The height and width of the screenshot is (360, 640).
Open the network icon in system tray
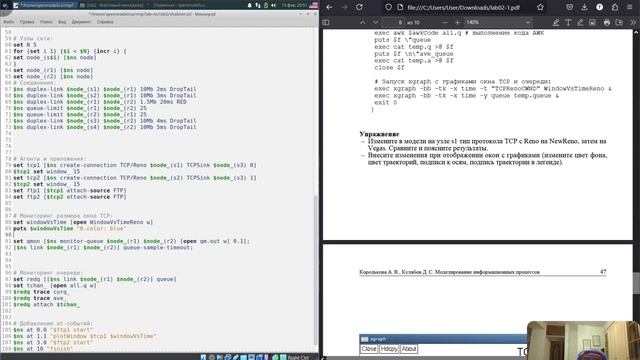[x=258, y=5]
